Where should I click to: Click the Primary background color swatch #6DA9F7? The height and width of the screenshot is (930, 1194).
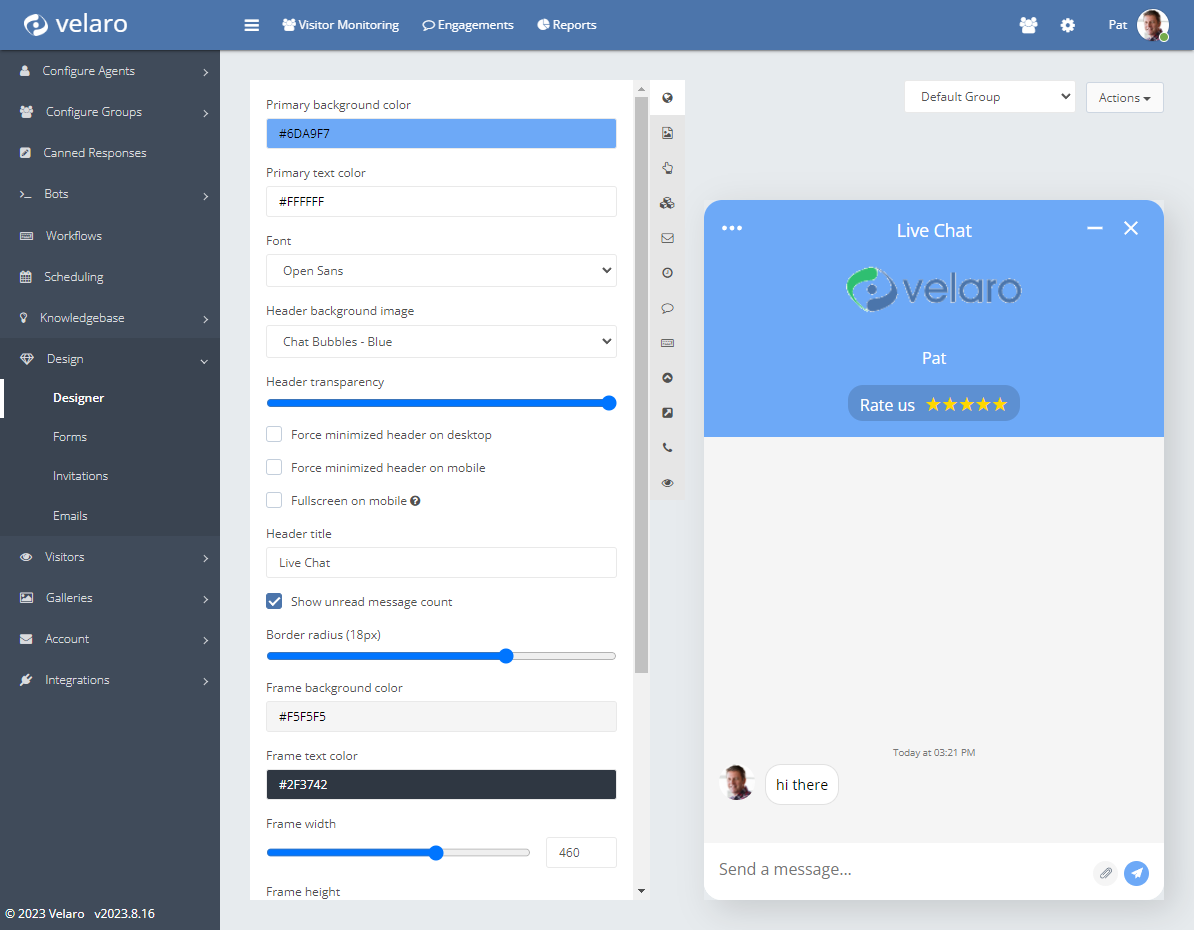pyautogui.click(x=441, y=134)
